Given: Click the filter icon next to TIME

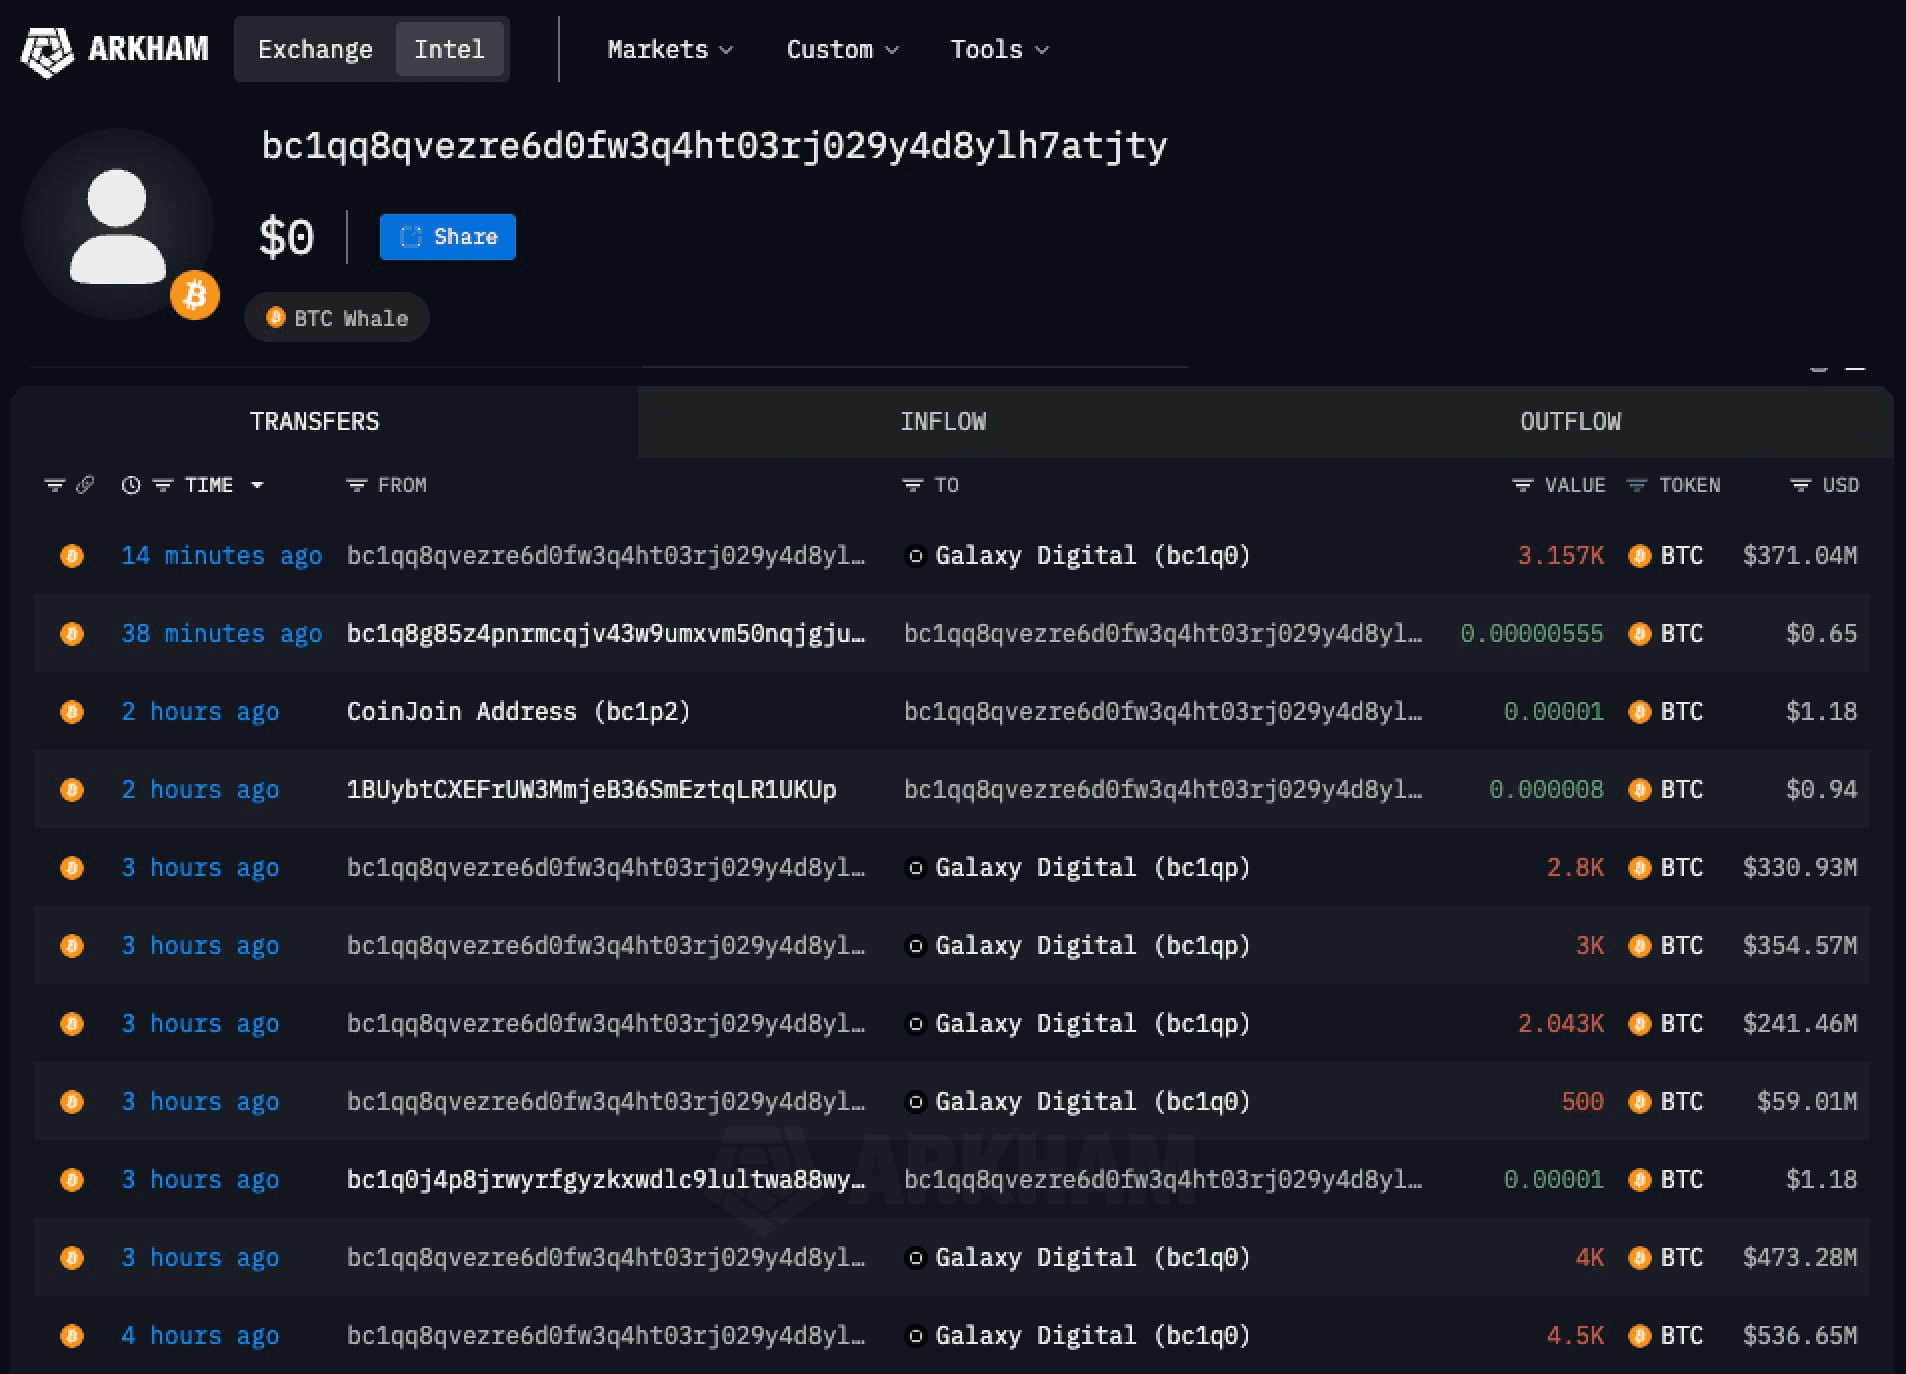Looking at the screenshot, I should (x=163, y=485).
